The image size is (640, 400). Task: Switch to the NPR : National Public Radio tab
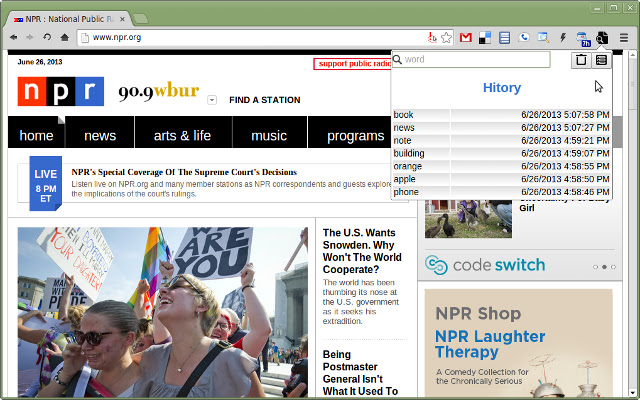click(x=69, y=19)
